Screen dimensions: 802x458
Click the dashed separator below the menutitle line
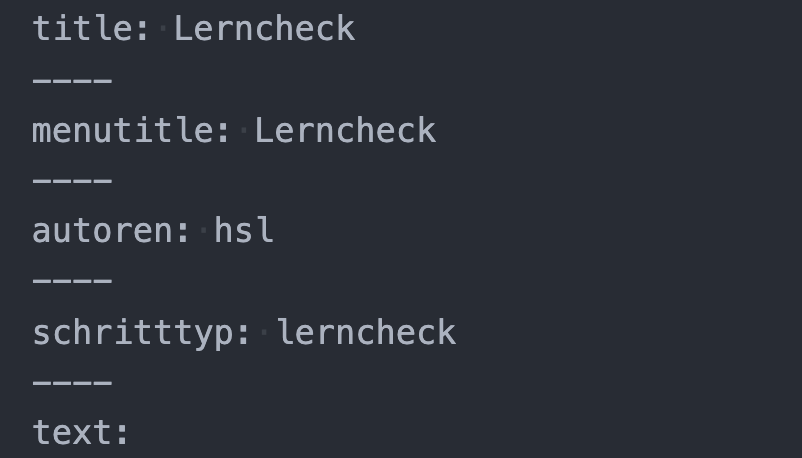72,181
